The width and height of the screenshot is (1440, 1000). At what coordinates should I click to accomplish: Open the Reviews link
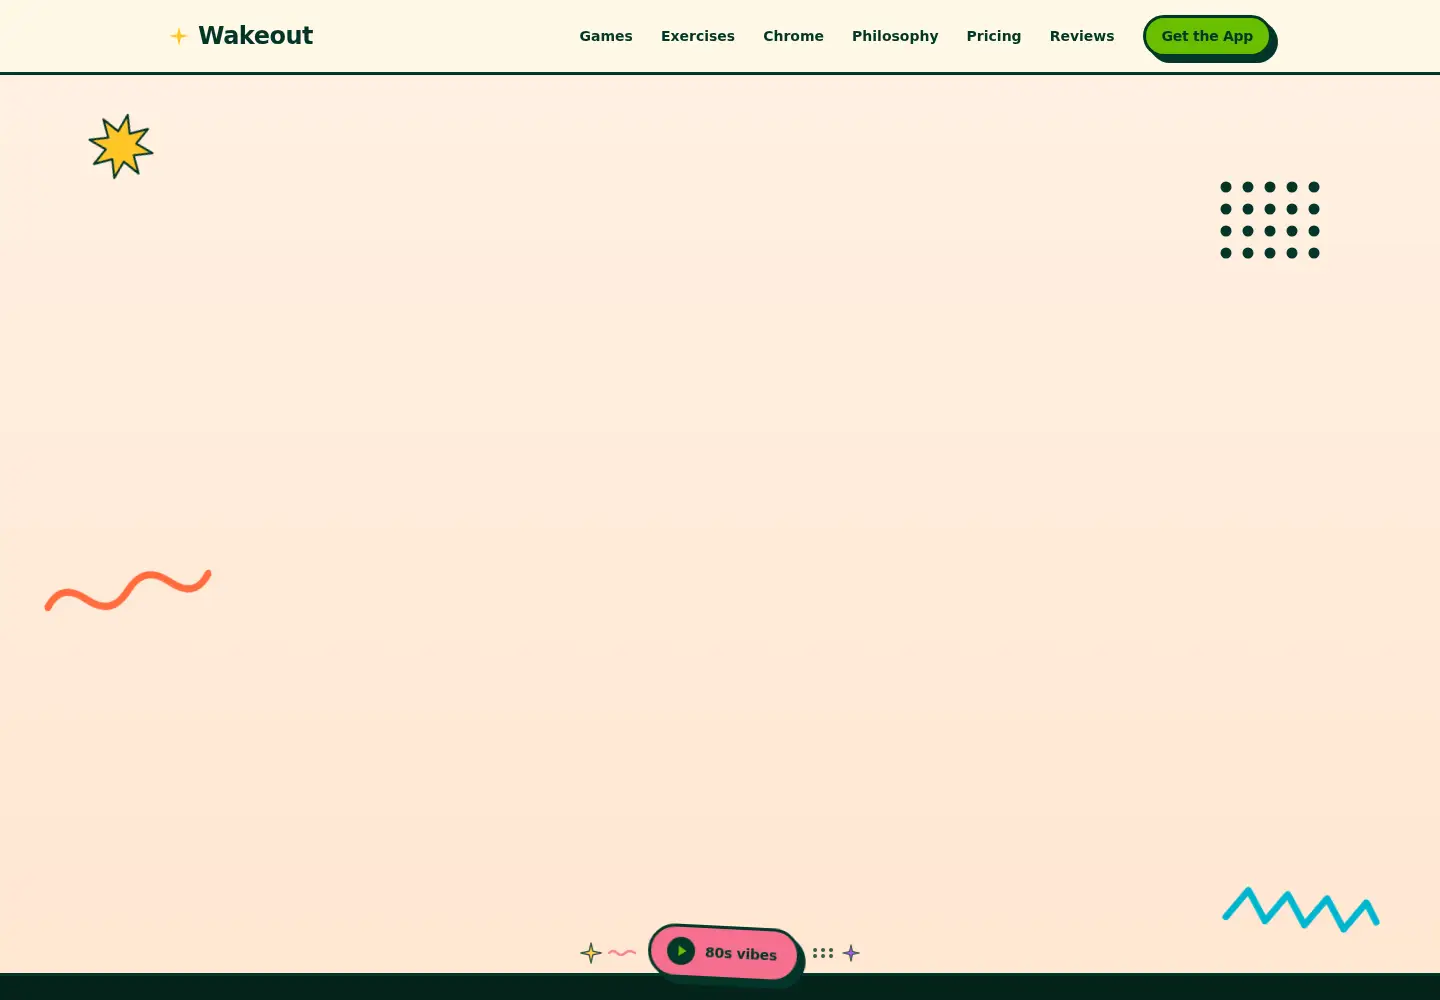1082,36
